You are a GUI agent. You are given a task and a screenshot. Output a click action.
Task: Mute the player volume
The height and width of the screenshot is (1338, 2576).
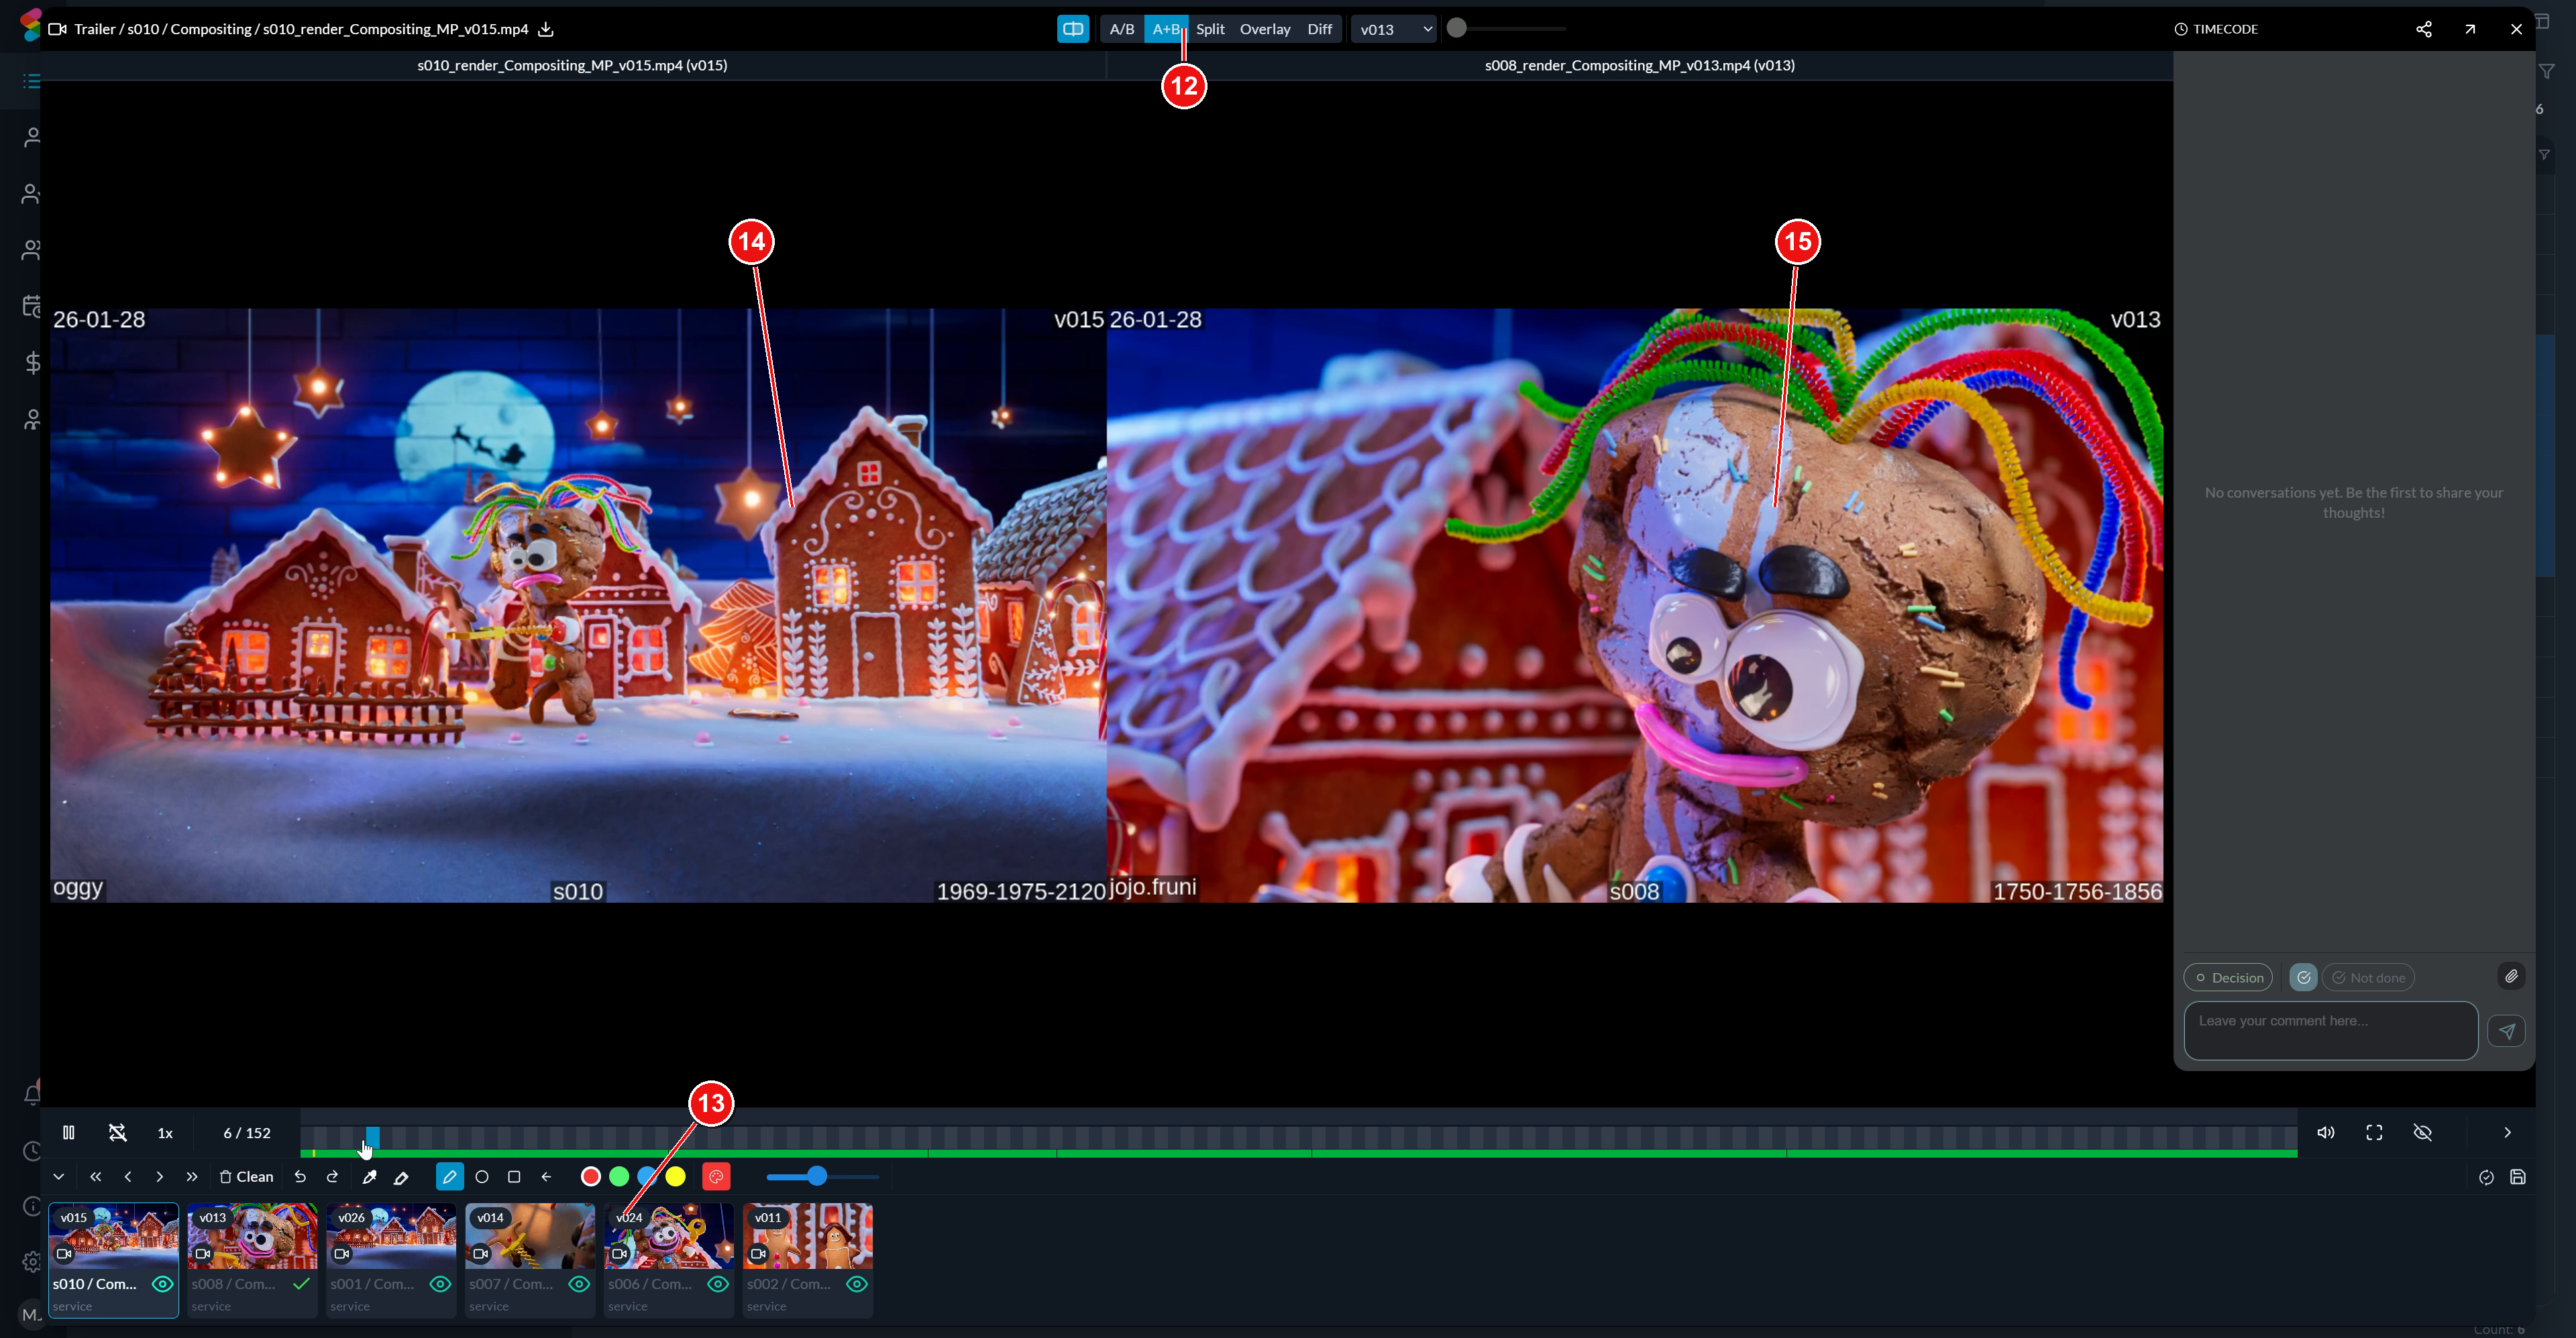coord(2325,1132)
